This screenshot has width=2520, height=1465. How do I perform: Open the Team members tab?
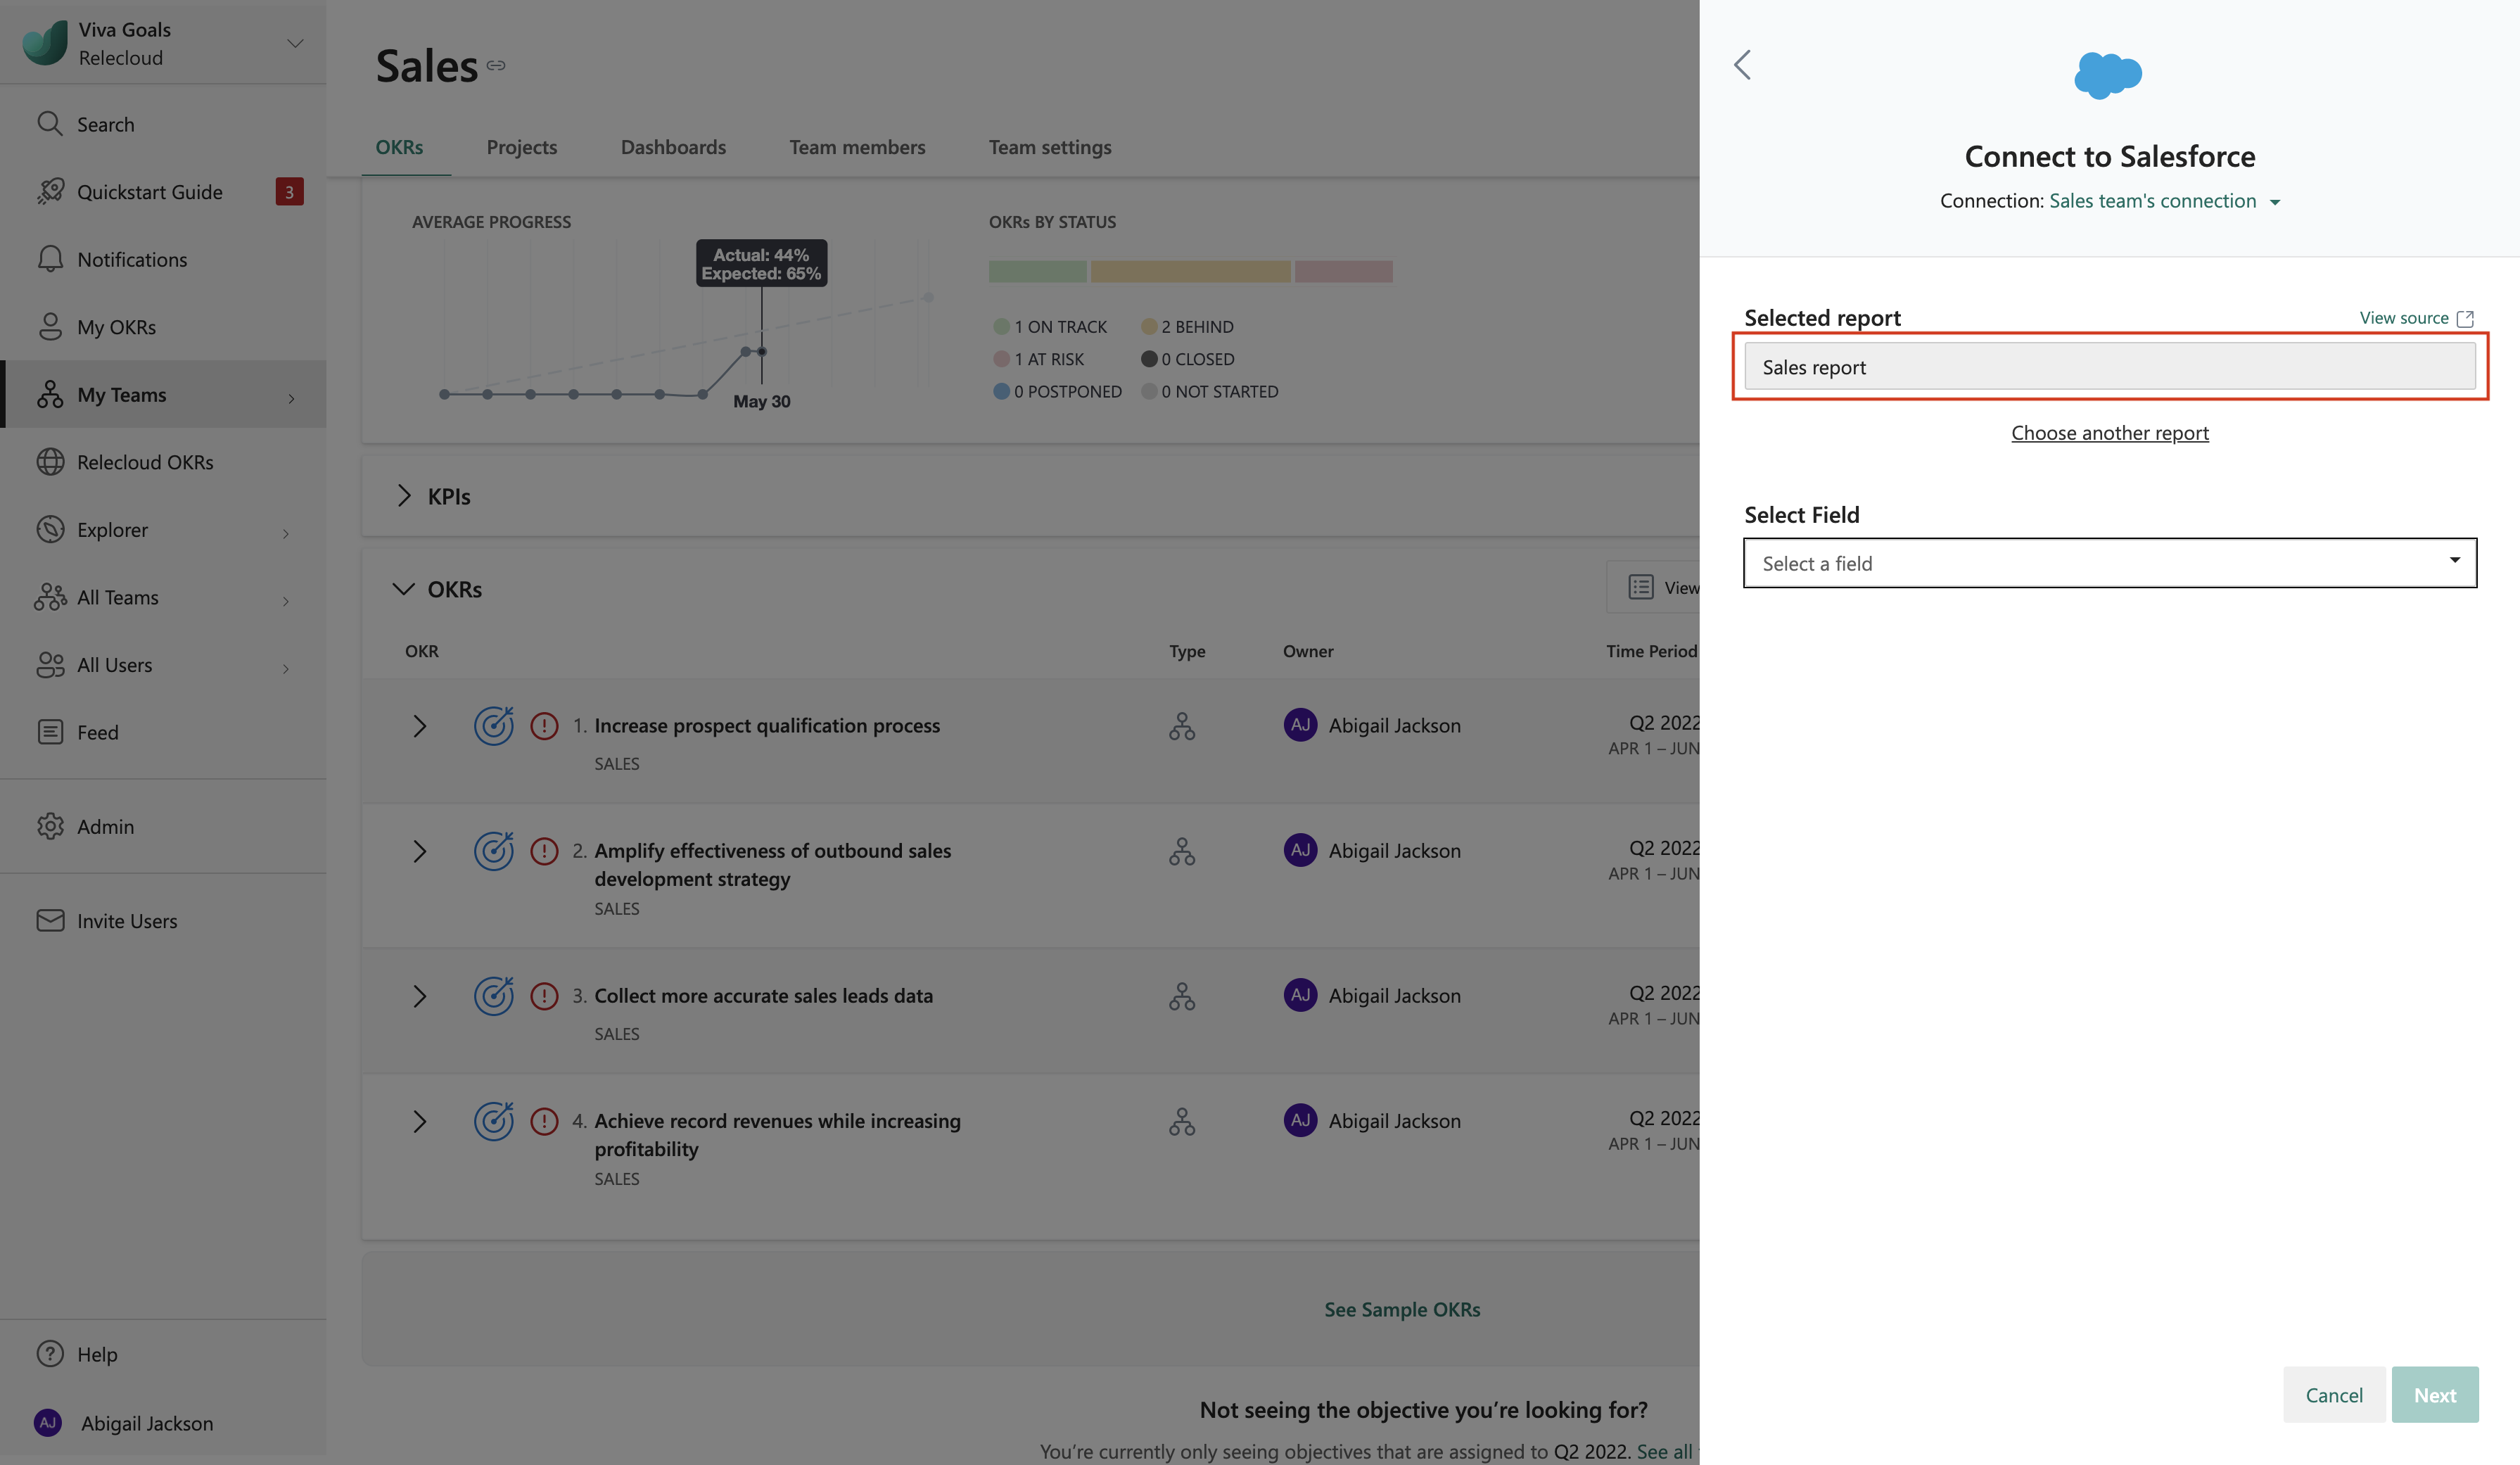(x=857, y=147)
